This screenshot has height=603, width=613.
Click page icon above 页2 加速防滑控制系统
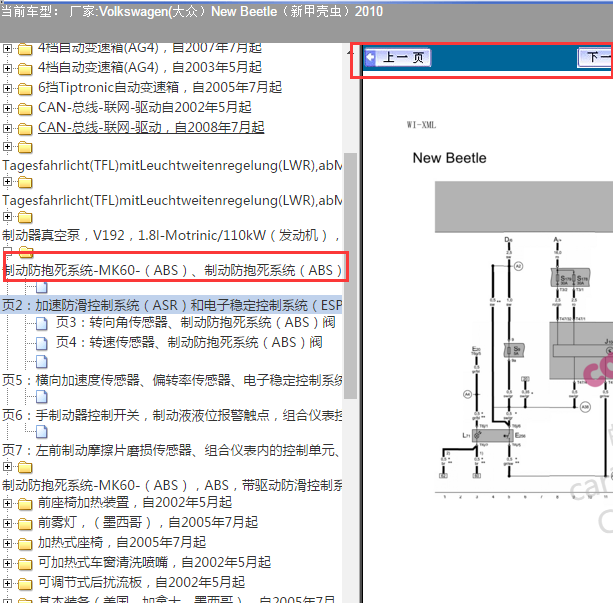pos(42,287)
